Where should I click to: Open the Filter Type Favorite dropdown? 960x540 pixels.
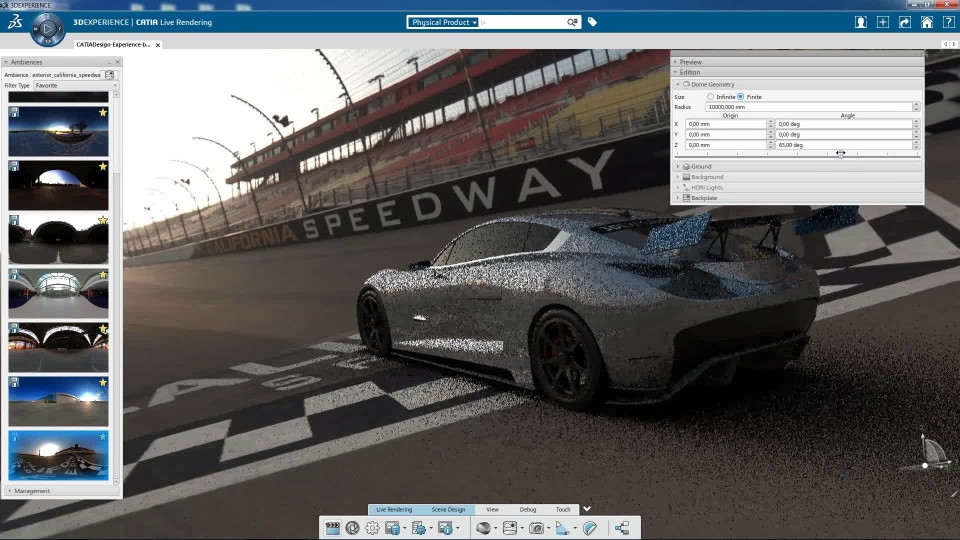point(76,86)
